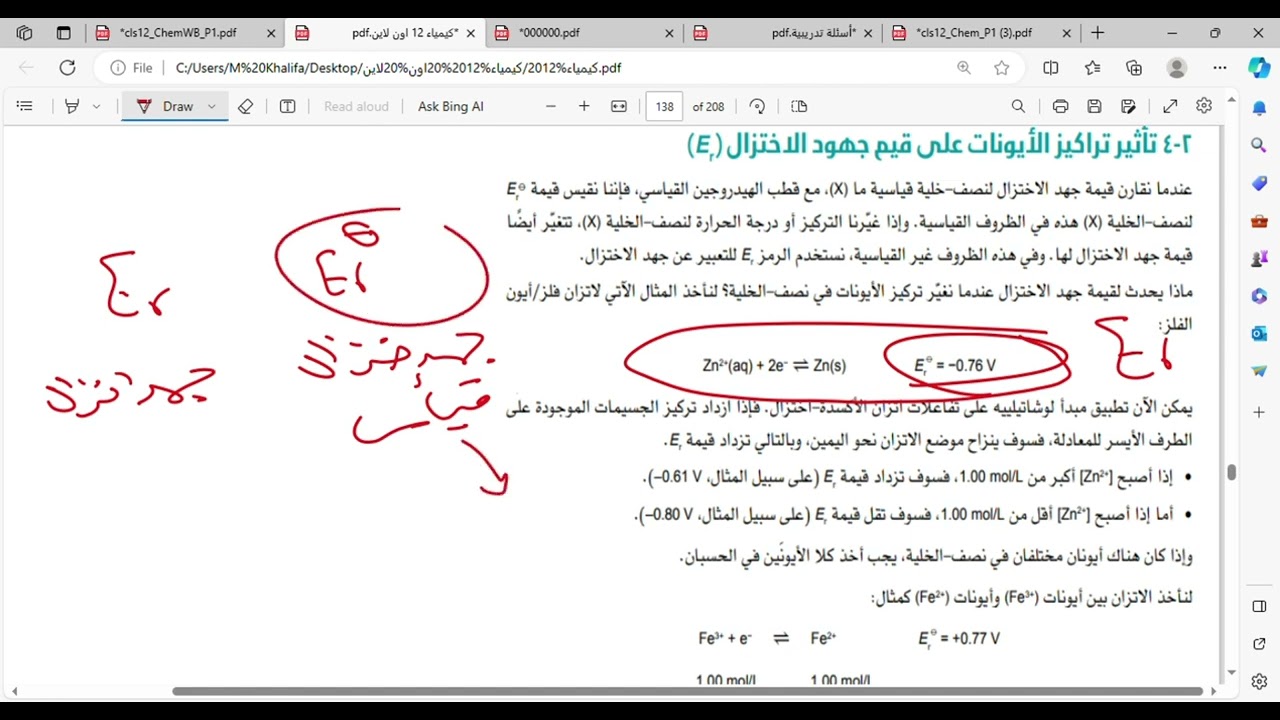The image size is (1280, 720).
Task: Open the Settings and more menu
Action: pos(1220,68)
